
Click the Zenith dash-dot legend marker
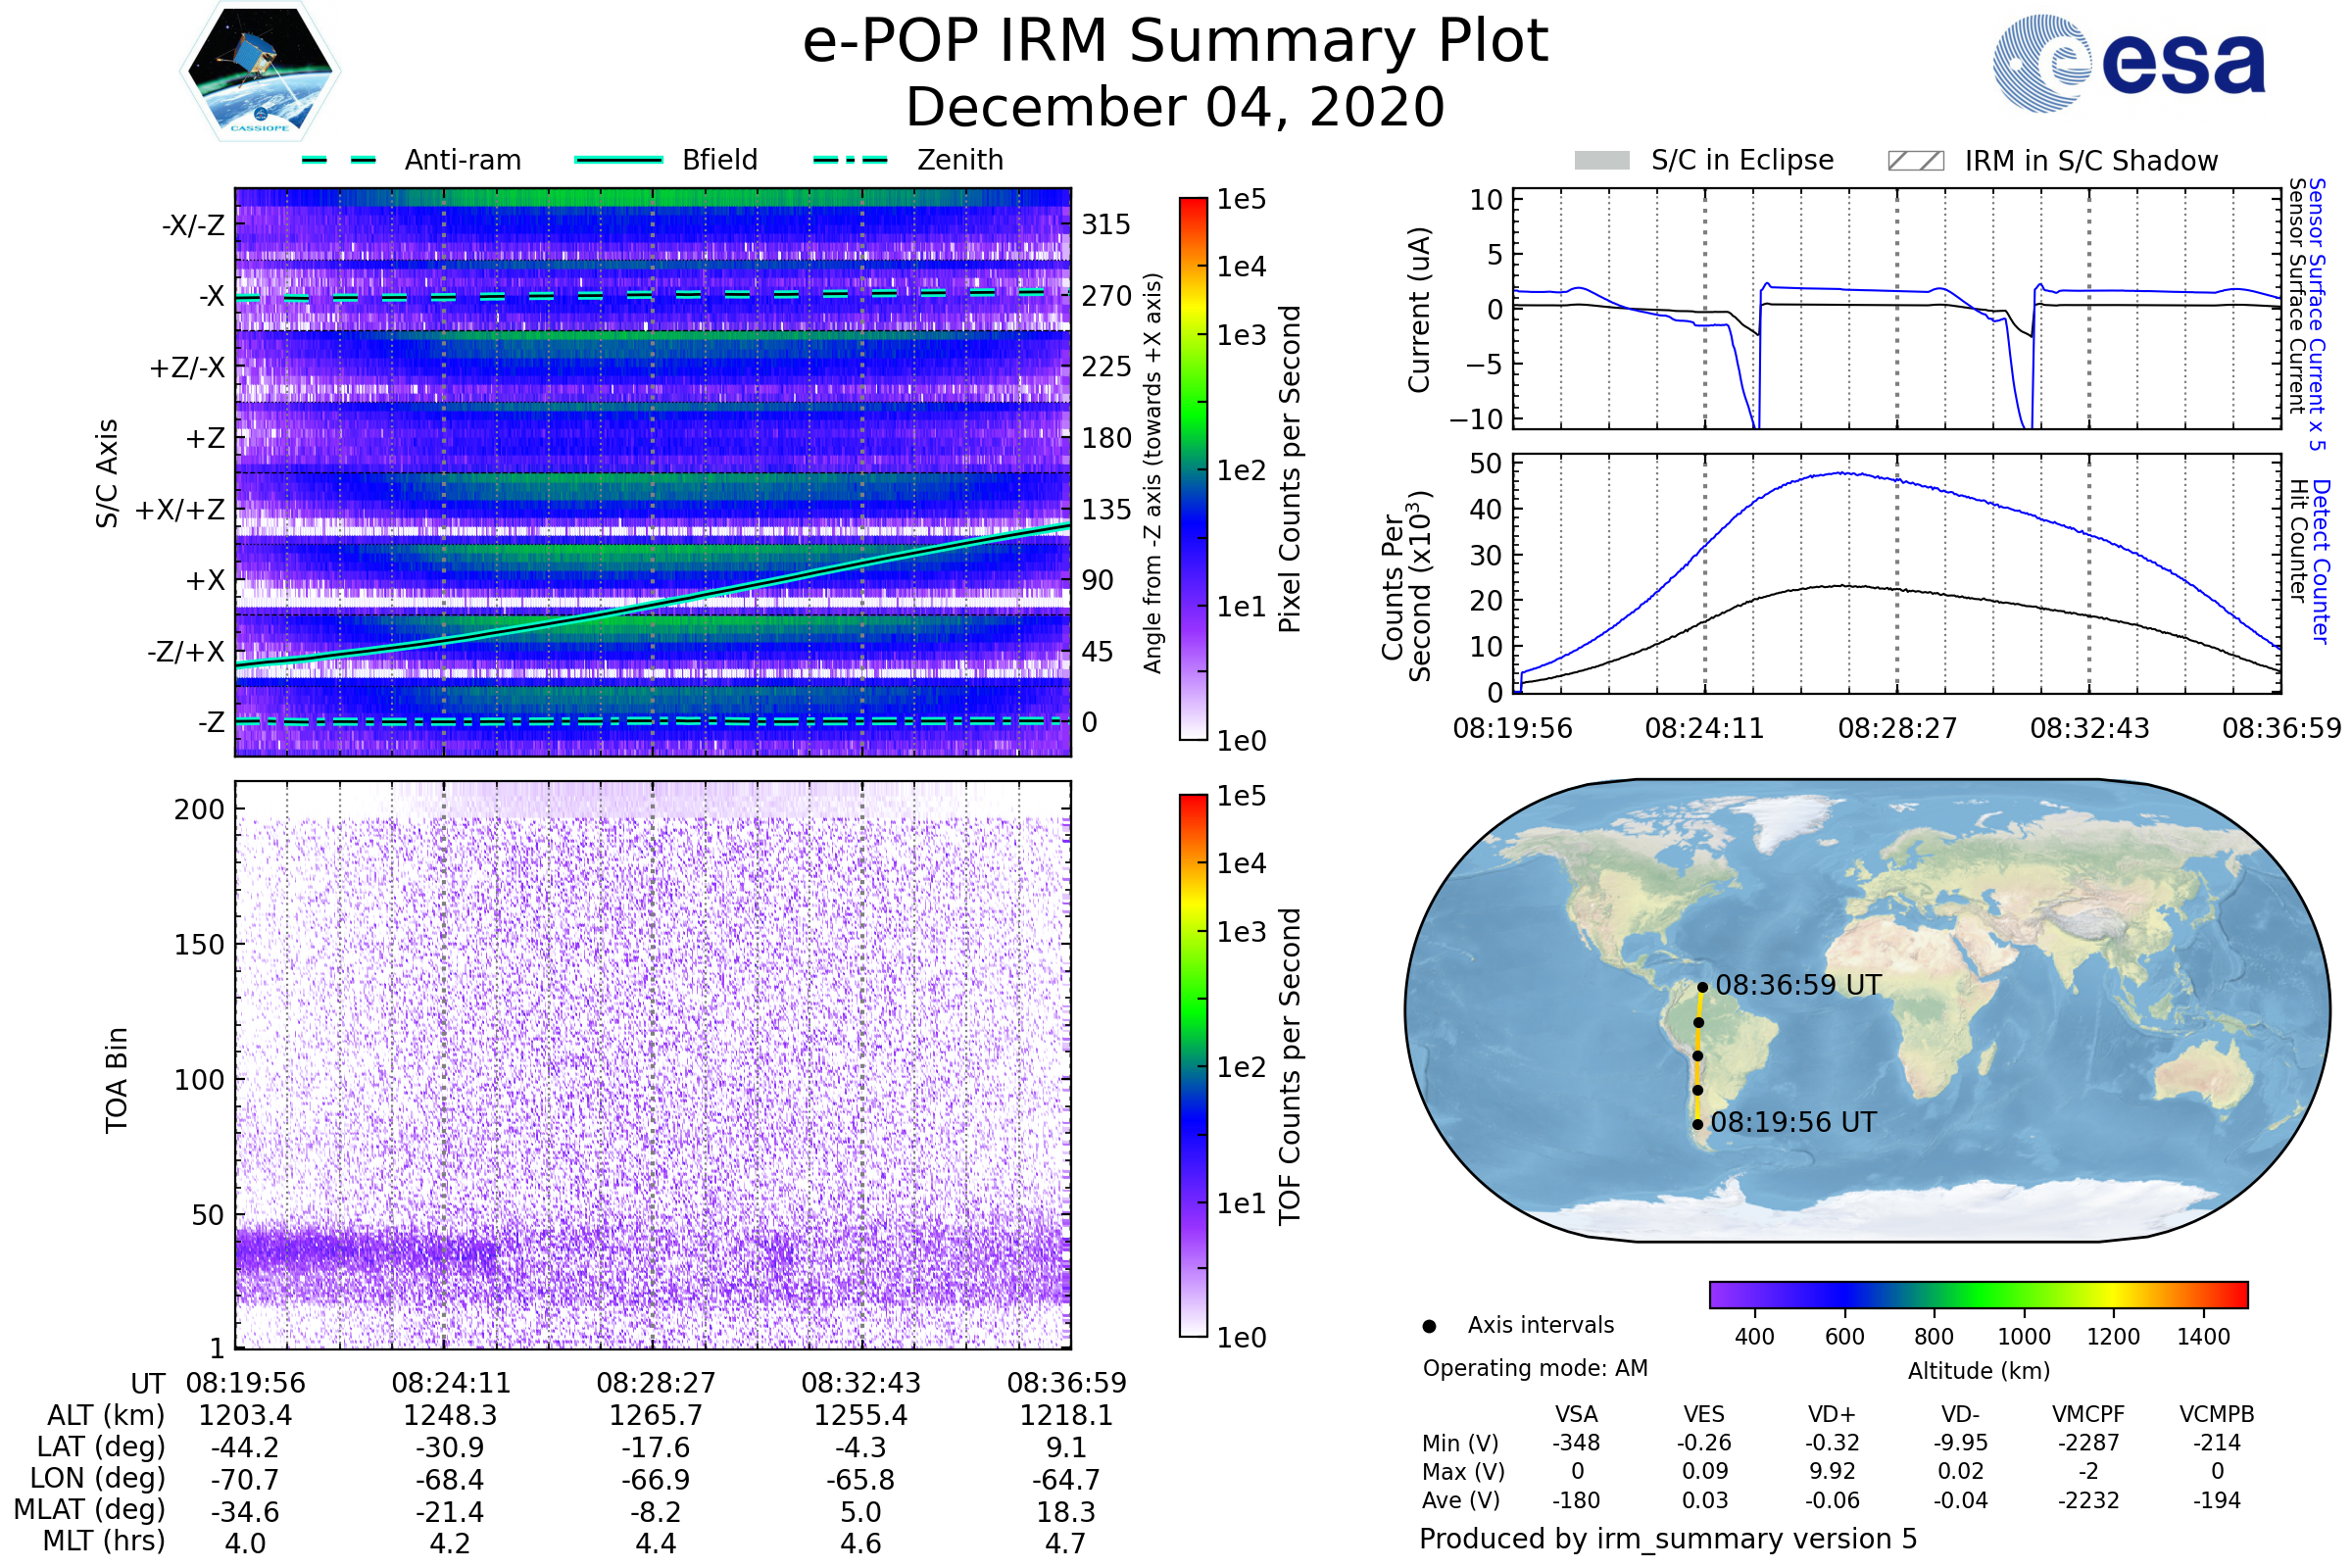(850, 160)
